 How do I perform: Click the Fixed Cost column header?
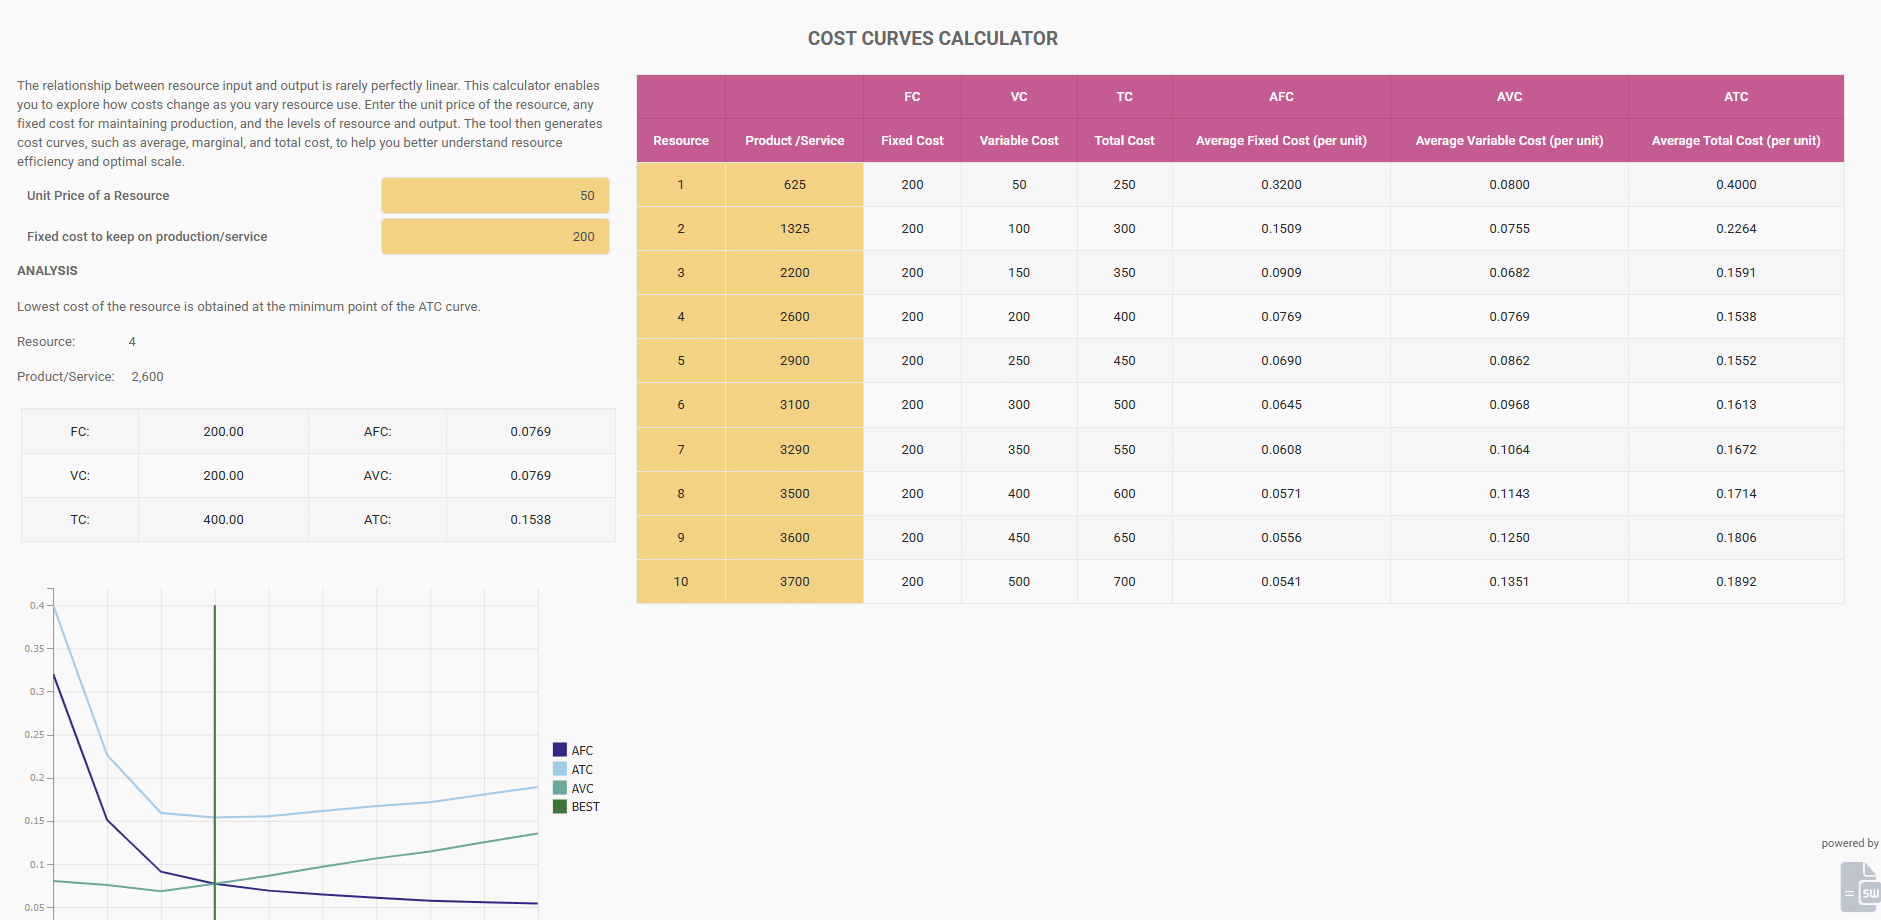pyautogui.click(x=912, y=141)
